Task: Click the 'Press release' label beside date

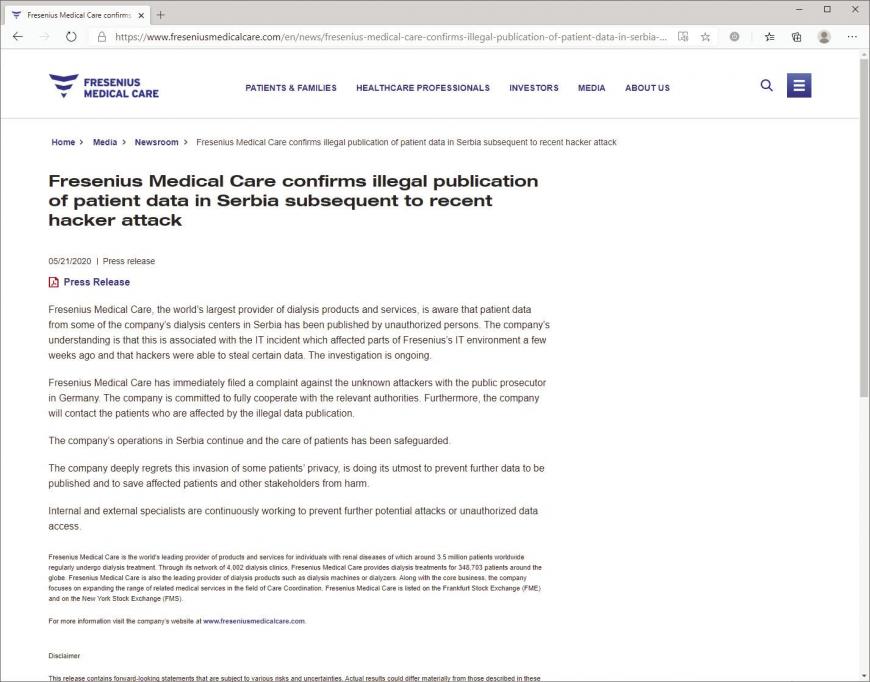Action: 129,261
